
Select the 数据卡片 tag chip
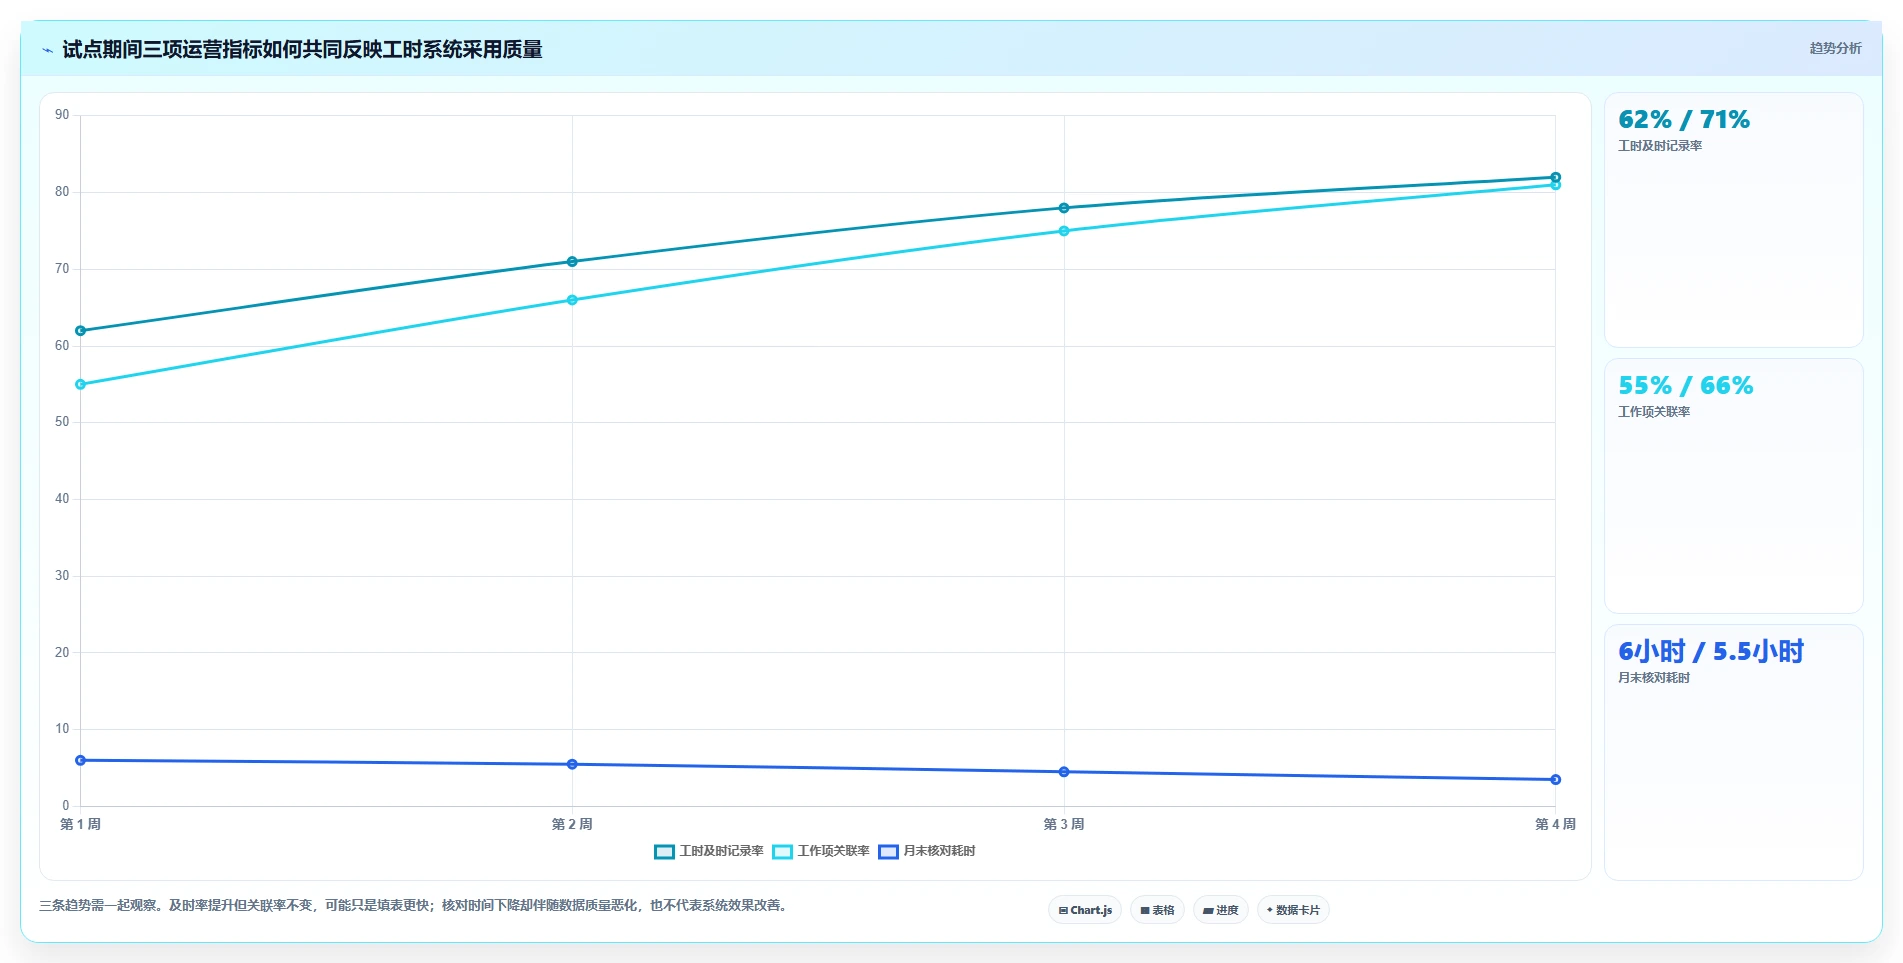[1293, 910]
